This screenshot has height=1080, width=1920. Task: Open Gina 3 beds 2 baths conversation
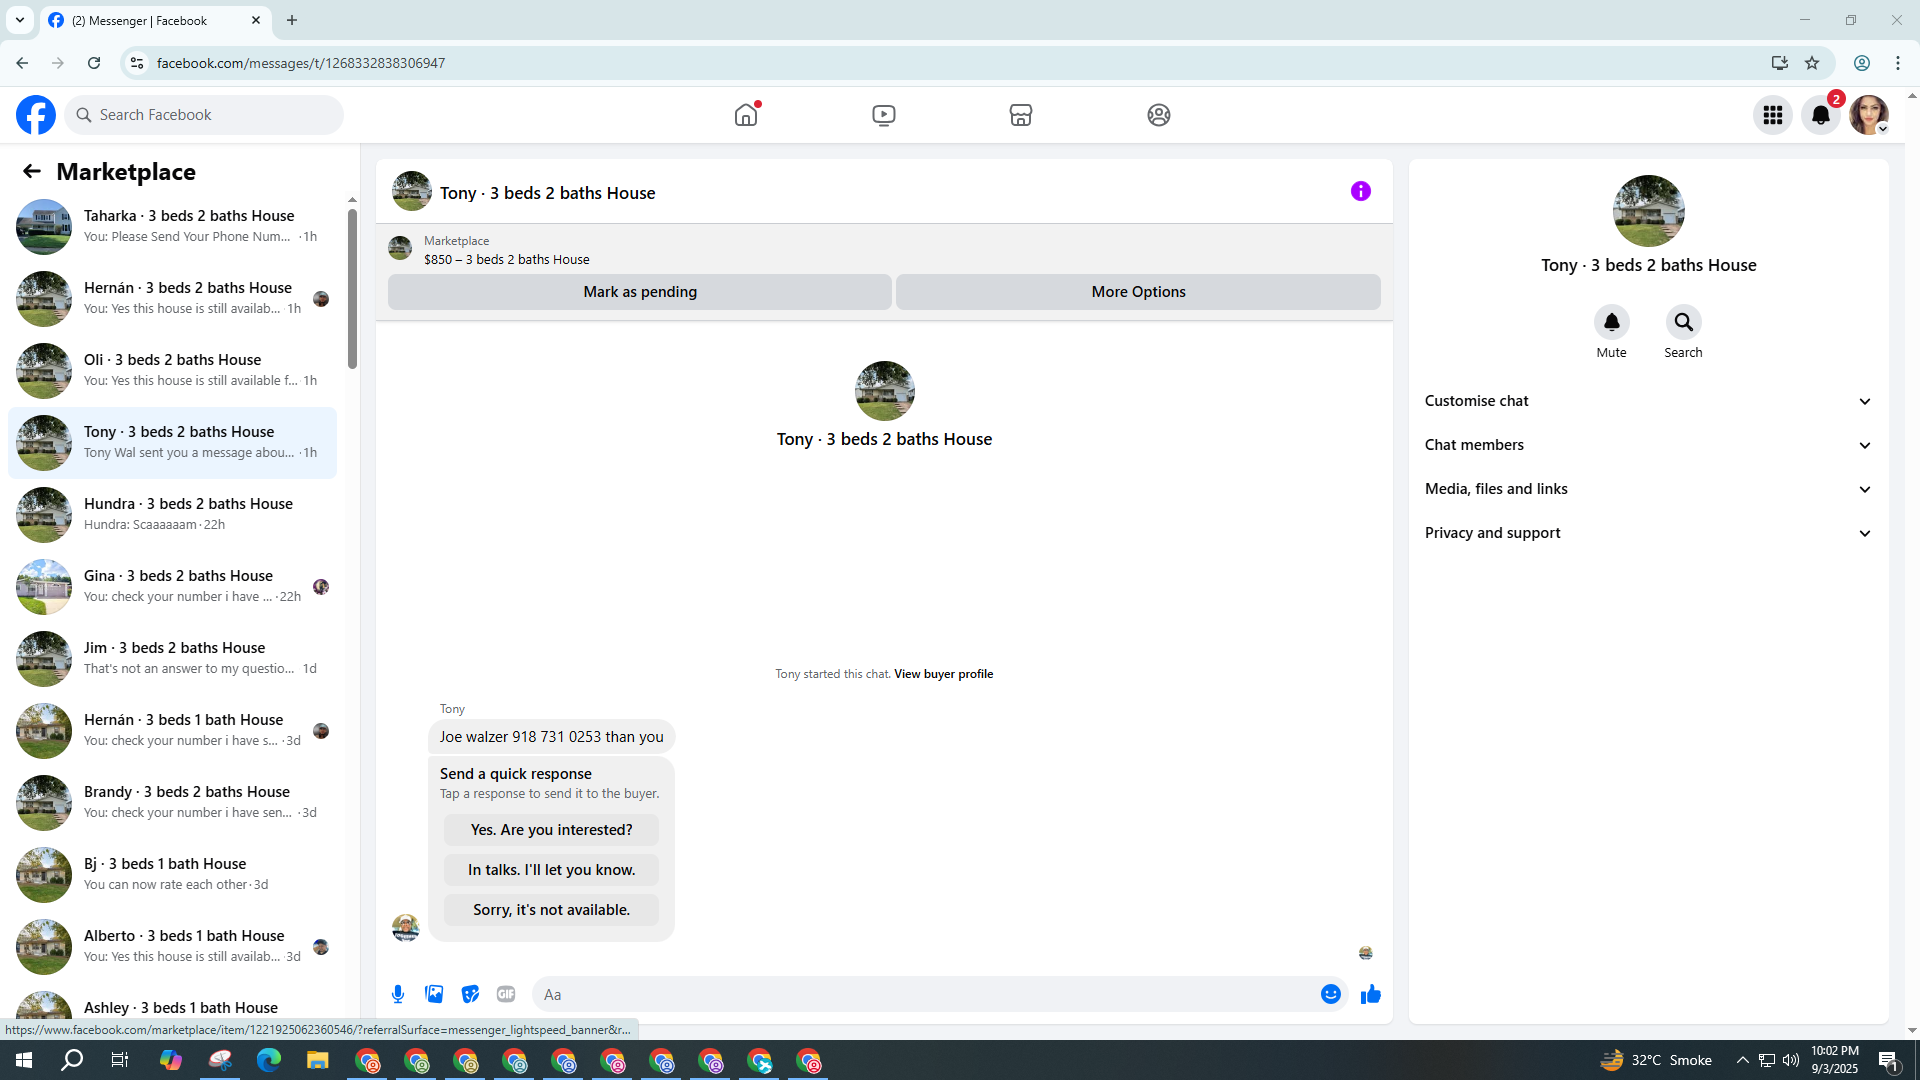[x=172, y=587]
